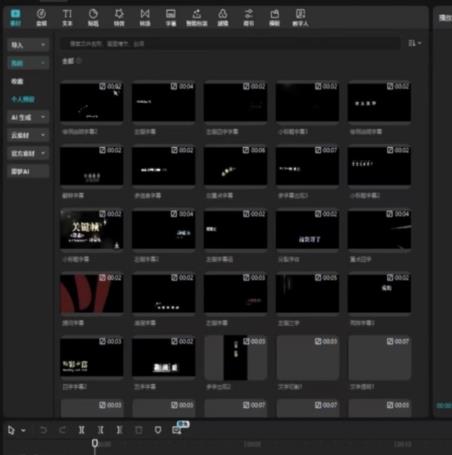Open the Effects tab with star icon

(119, 17)
